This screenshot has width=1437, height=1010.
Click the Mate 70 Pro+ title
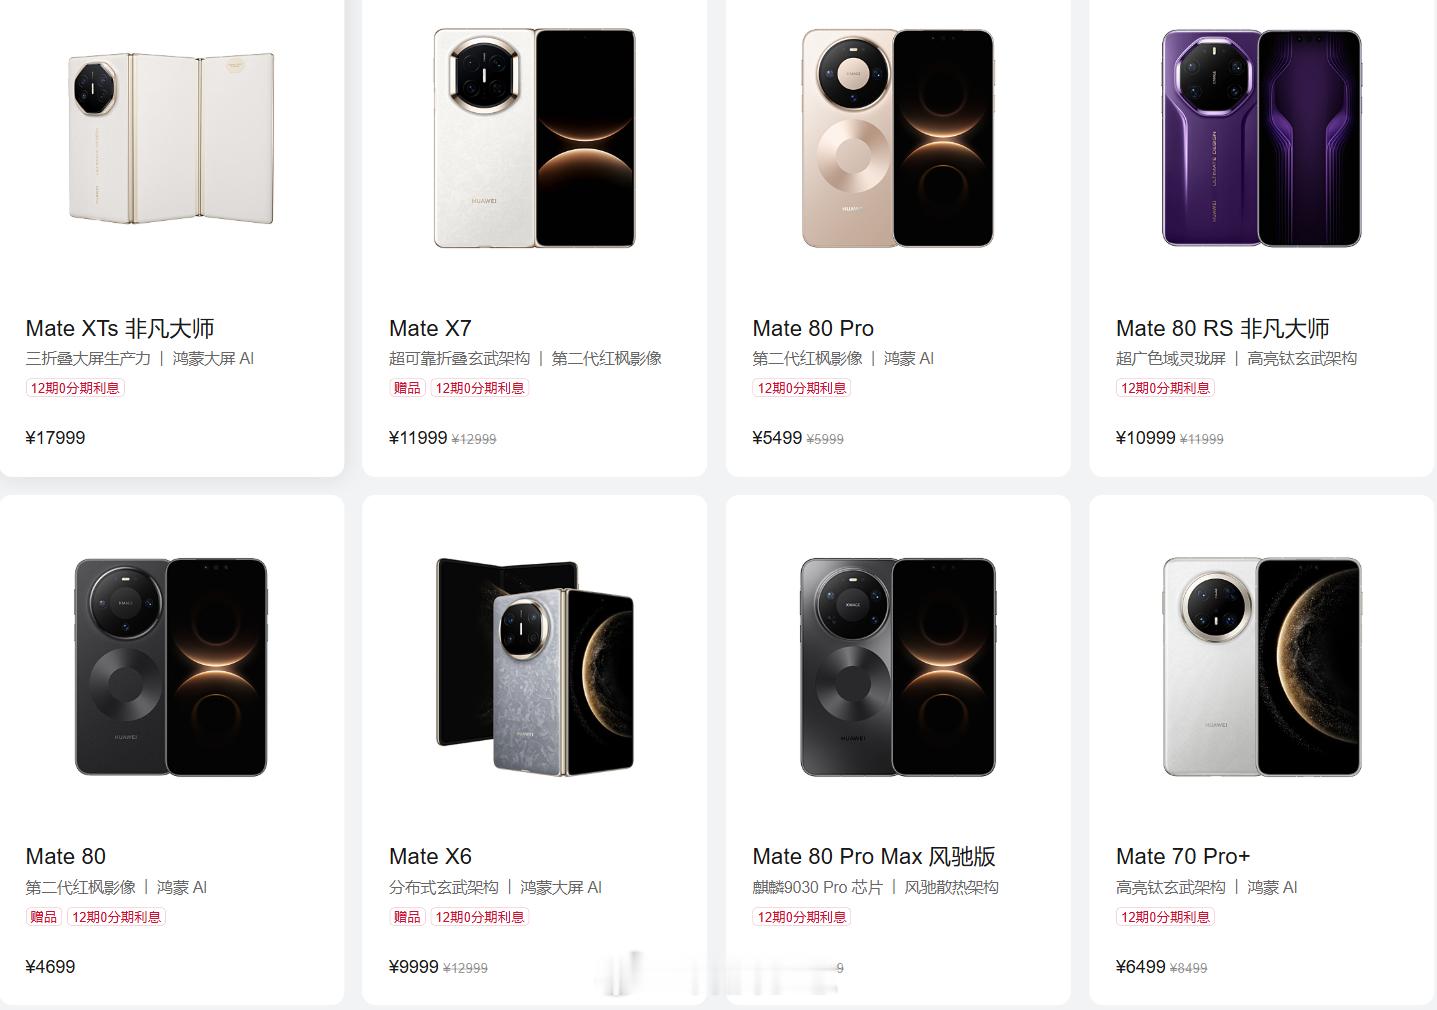1183,856
